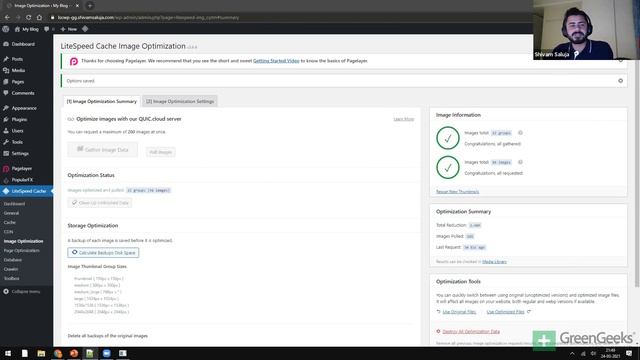The height and width of the screenshot is (360, 640).
Task: Open the Zoom app on the taskbar
Action: point(107,353)
